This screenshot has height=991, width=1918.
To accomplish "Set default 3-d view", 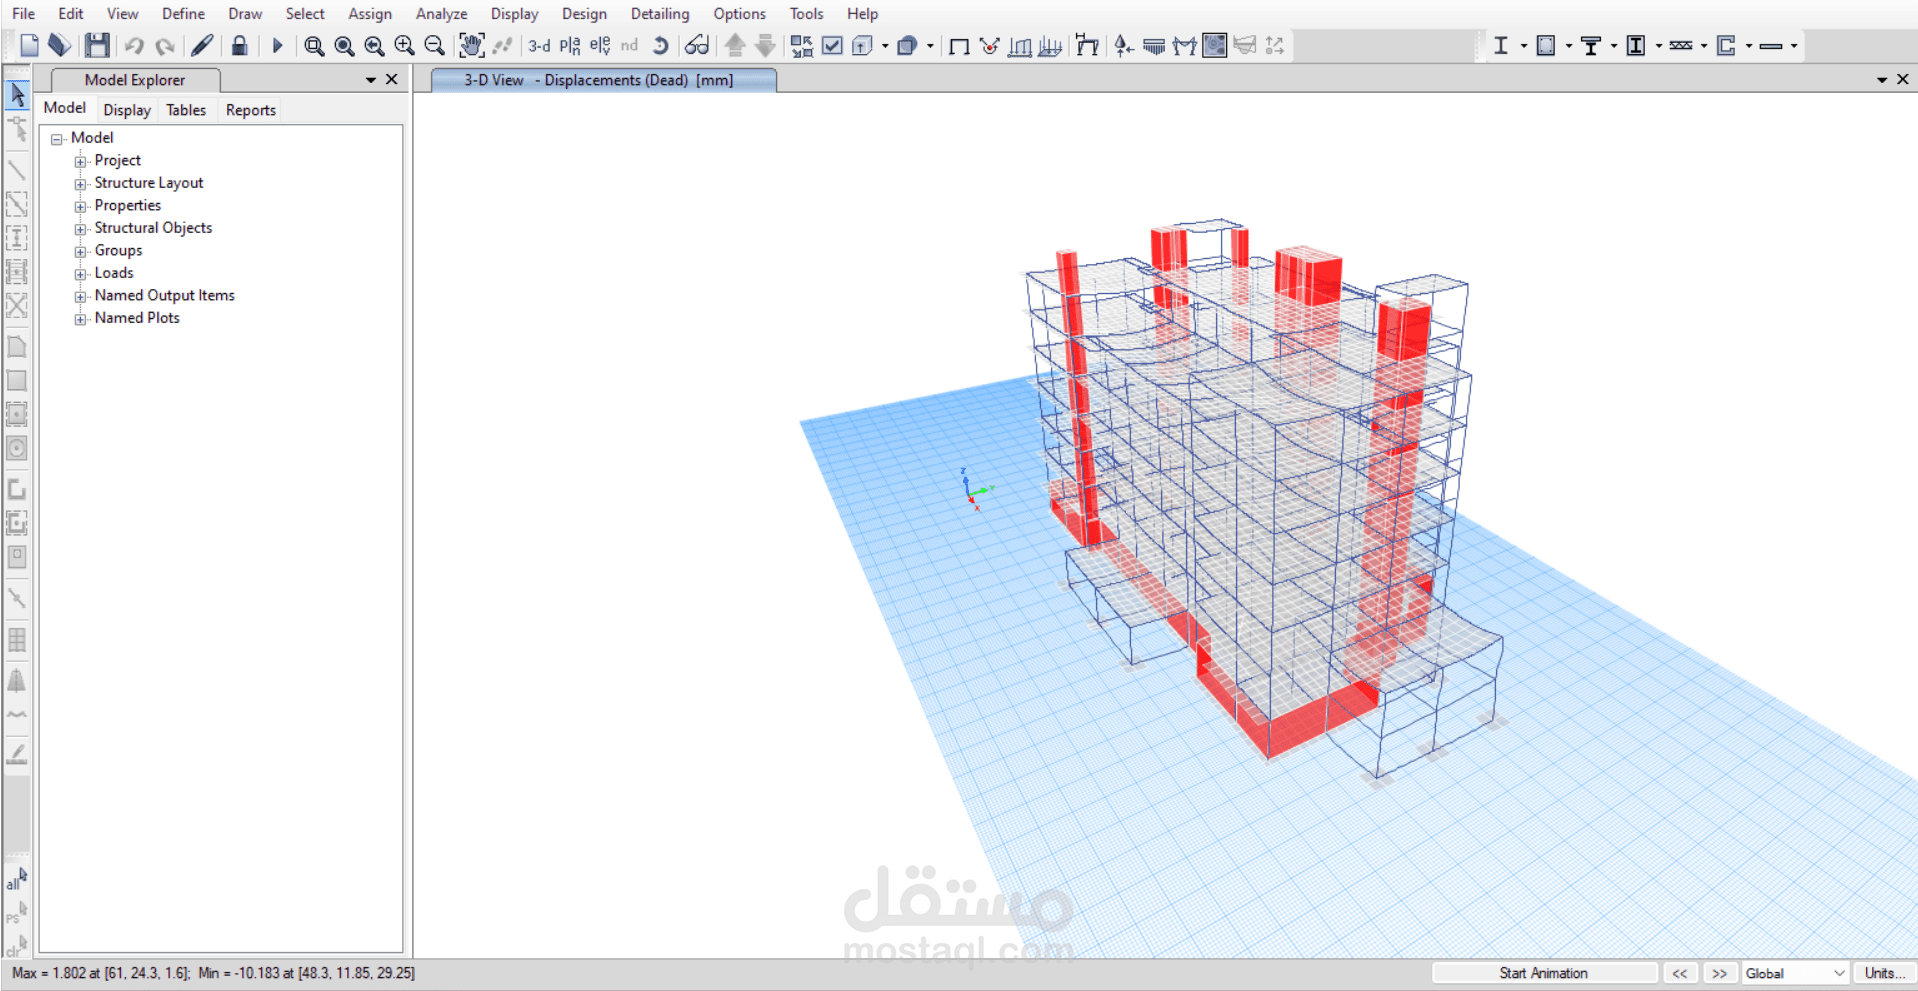I will [539, 45].
